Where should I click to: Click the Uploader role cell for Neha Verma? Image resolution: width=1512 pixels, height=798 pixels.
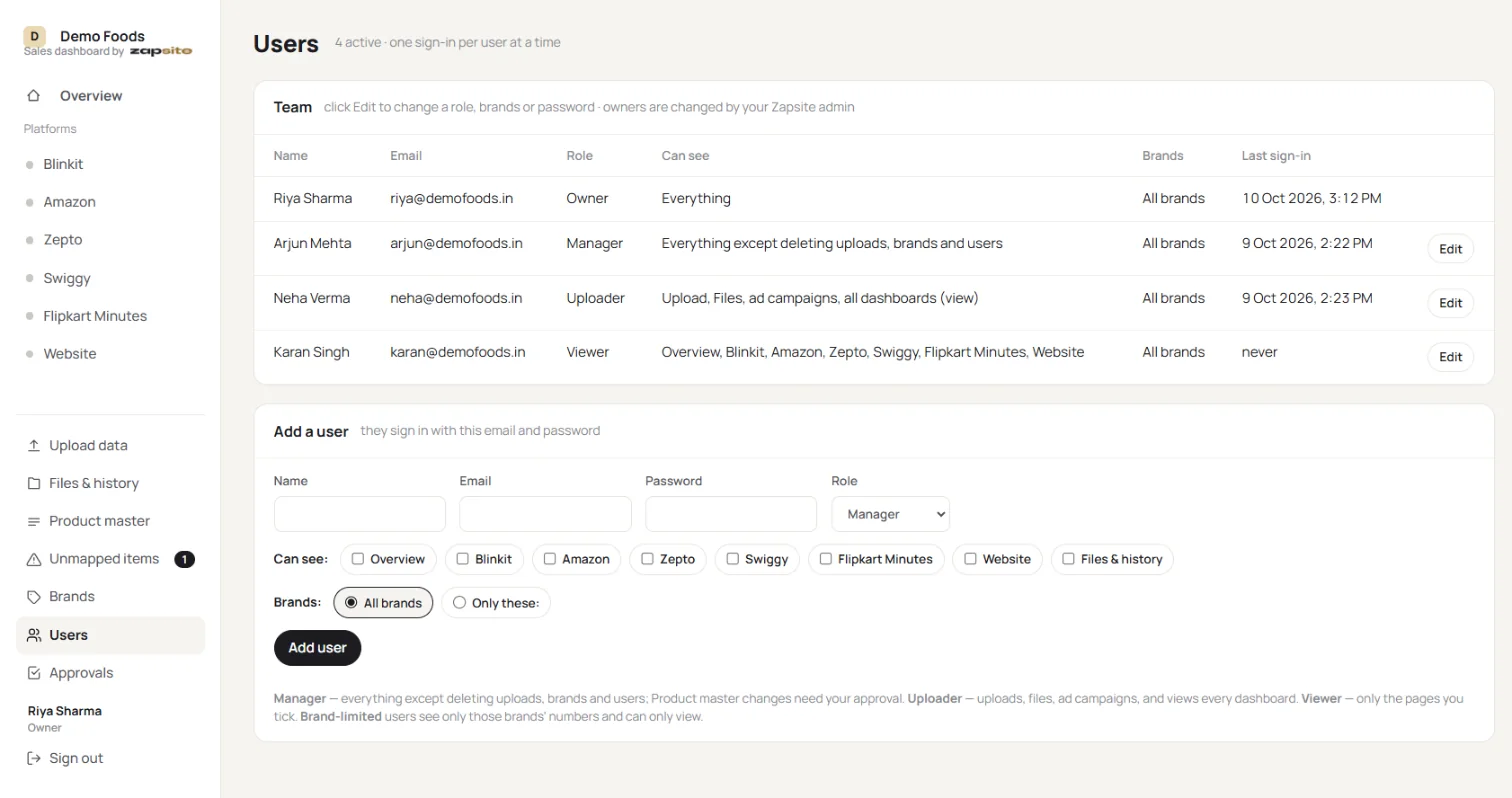[x=595, y=298]
